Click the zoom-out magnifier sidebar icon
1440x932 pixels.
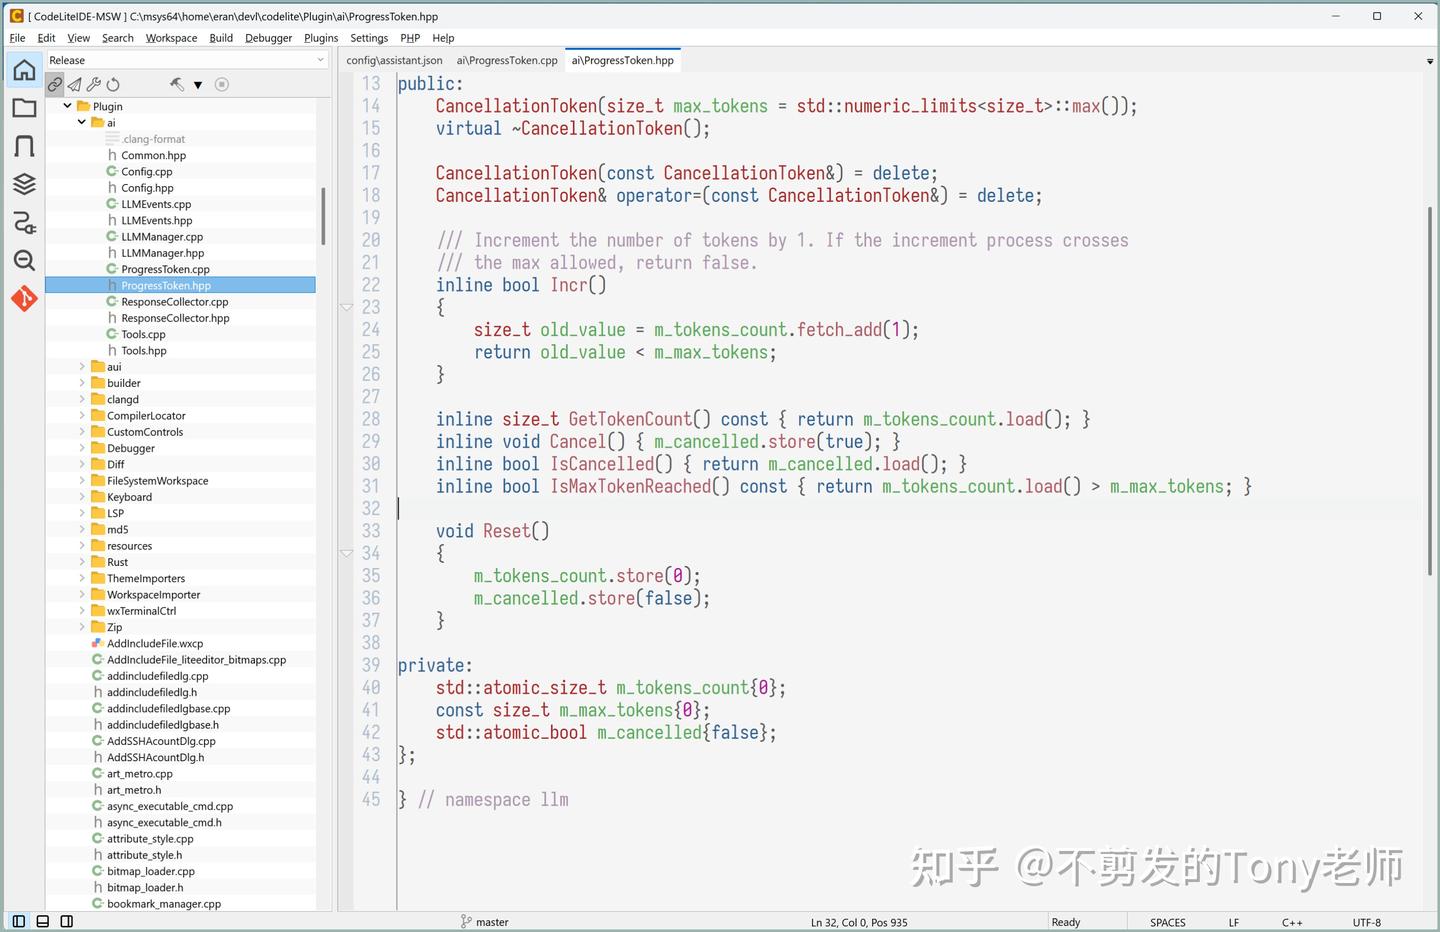tap(24, 260)
